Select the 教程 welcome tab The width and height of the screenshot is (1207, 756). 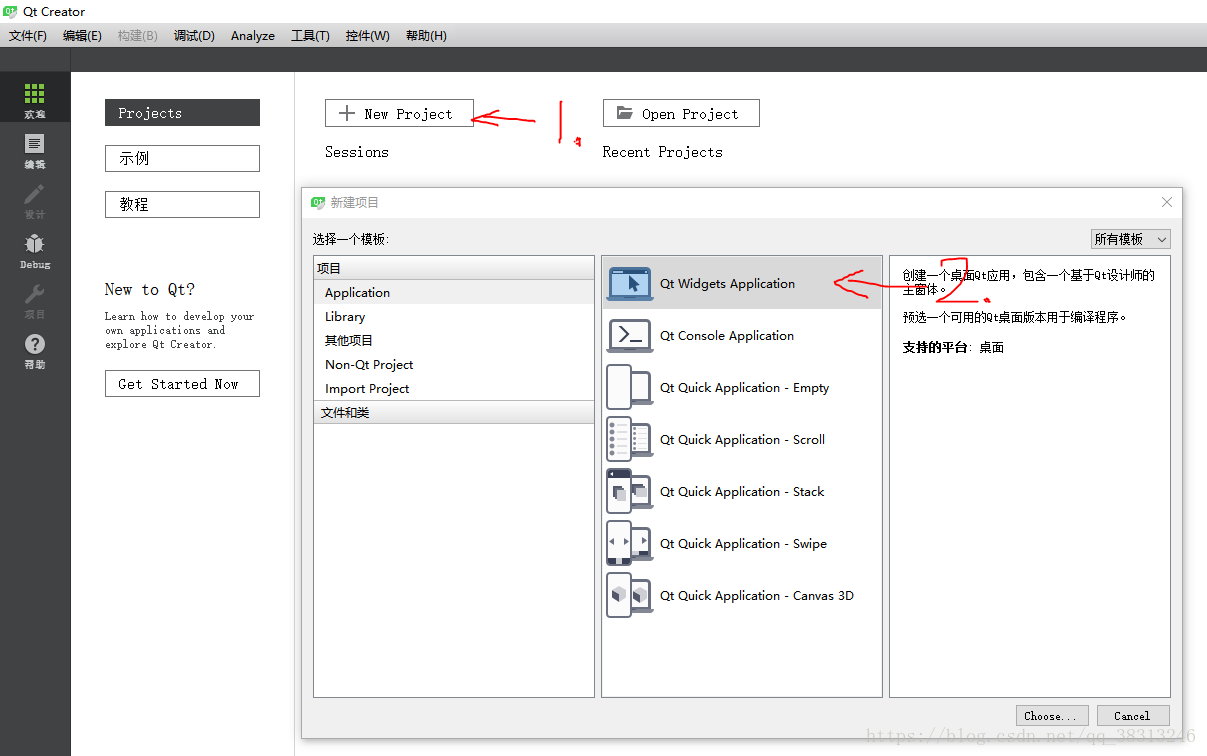pos(182,204)
